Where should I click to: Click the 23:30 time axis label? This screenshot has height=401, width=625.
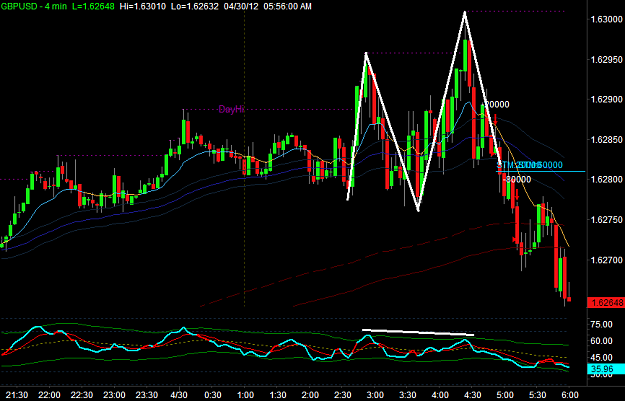147,395
